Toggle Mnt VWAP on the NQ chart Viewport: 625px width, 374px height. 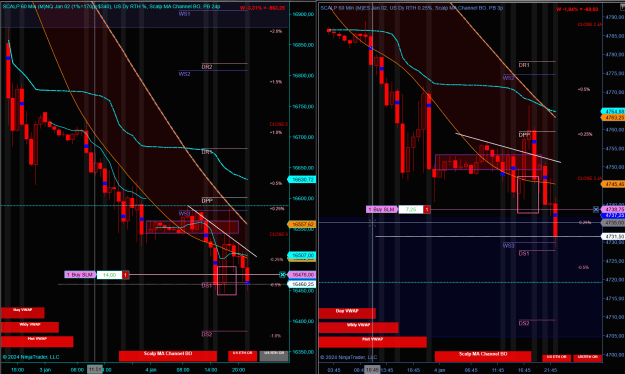coord(37,341)
